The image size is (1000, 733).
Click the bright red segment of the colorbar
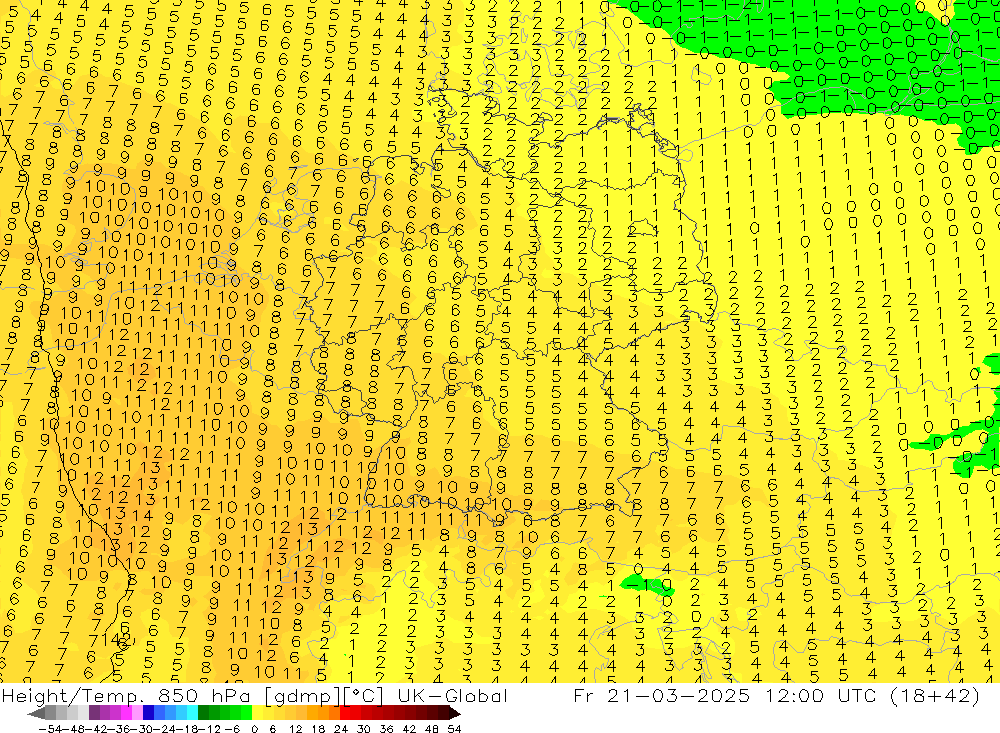[x=345, y=713]
